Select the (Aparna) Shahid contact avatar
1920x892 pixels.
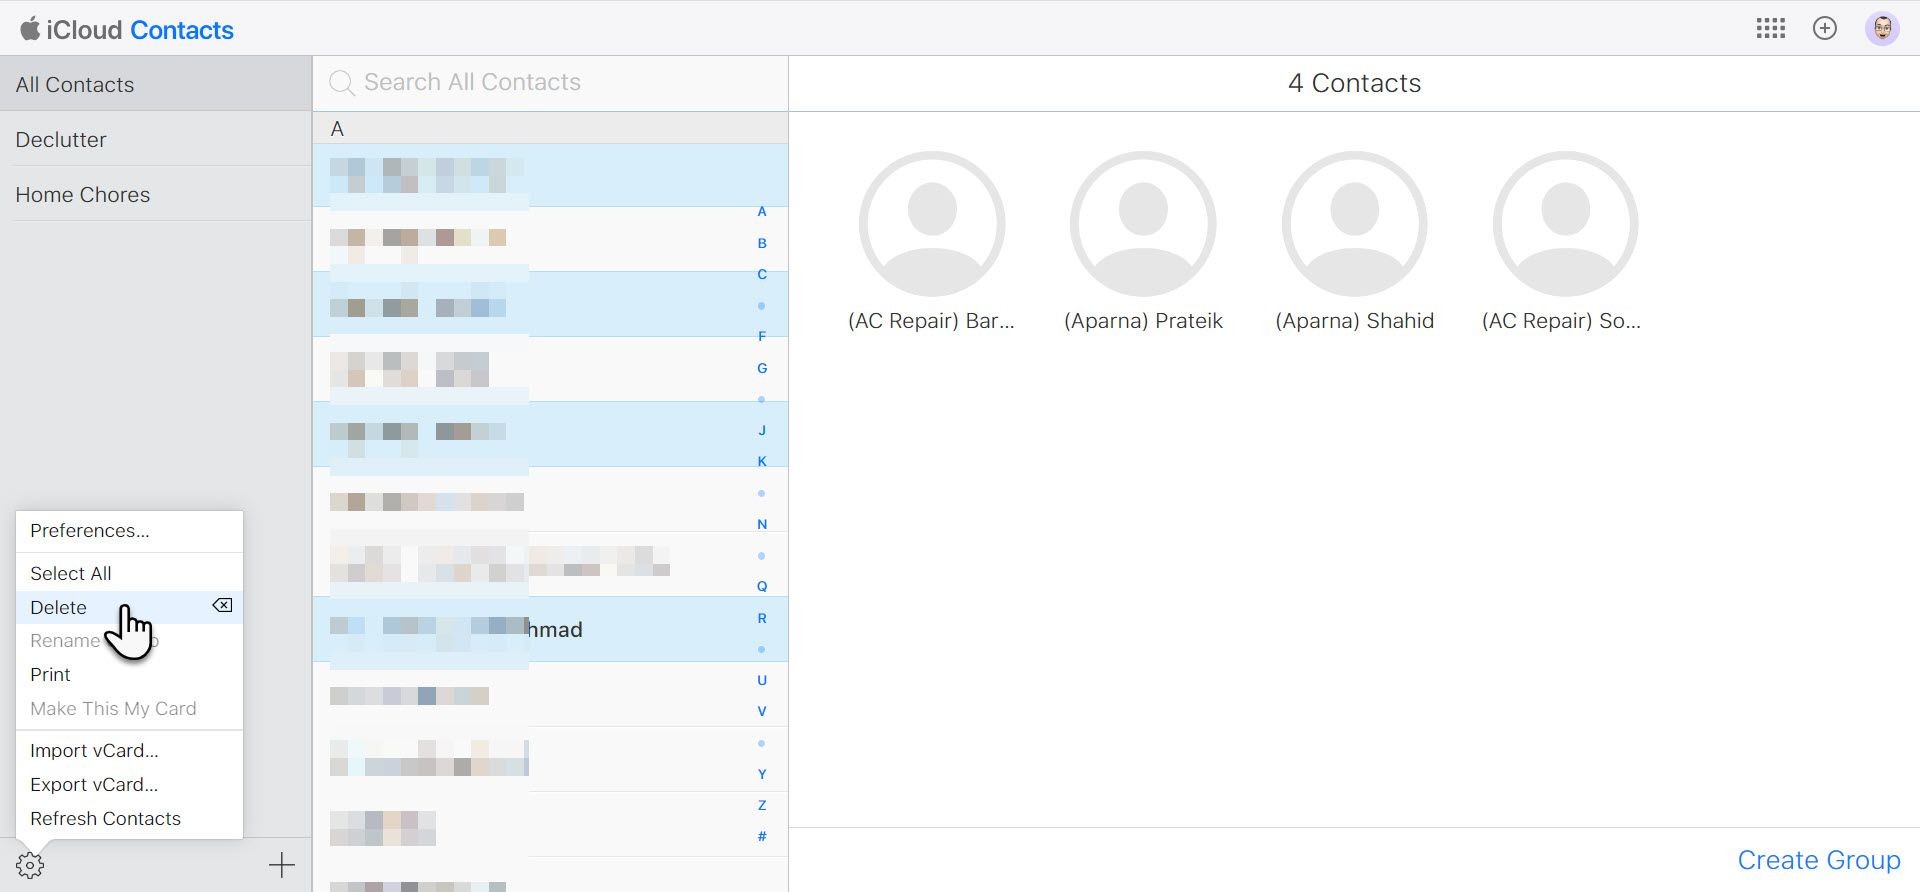1355,224
